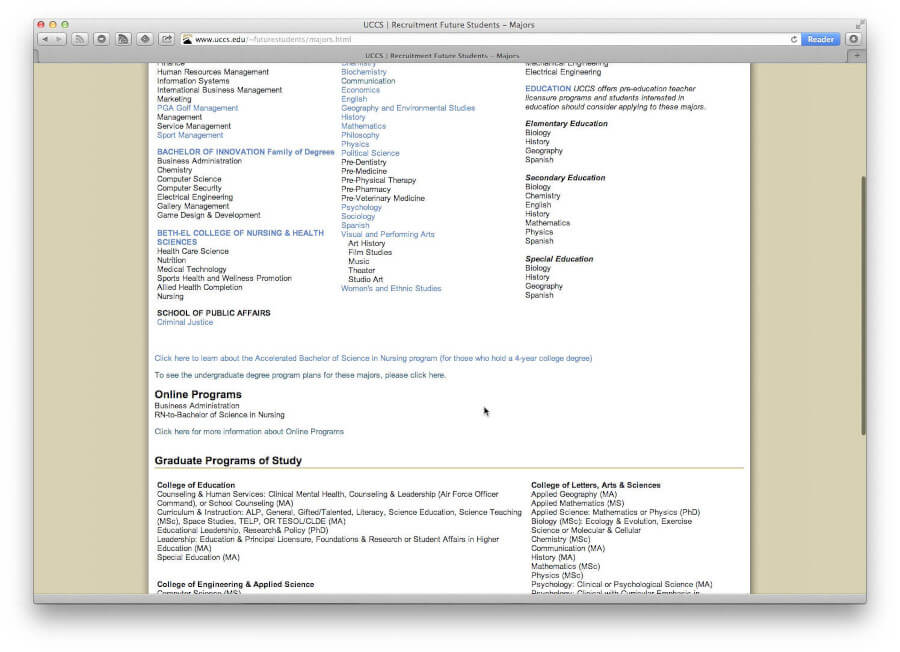Click the Nutrition entry
900x652 pixels.
pyautogui.click(x=172, y=260)
